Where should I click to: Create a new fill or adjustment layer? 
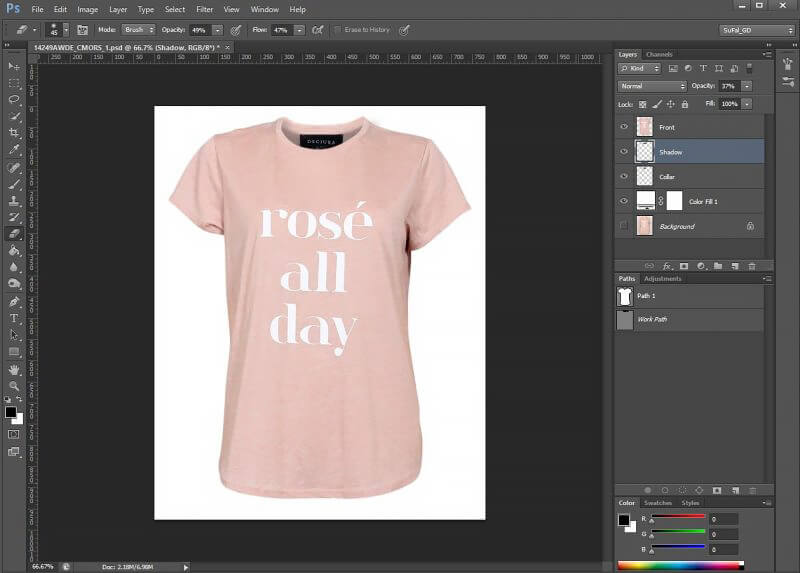tap(701, 266)
